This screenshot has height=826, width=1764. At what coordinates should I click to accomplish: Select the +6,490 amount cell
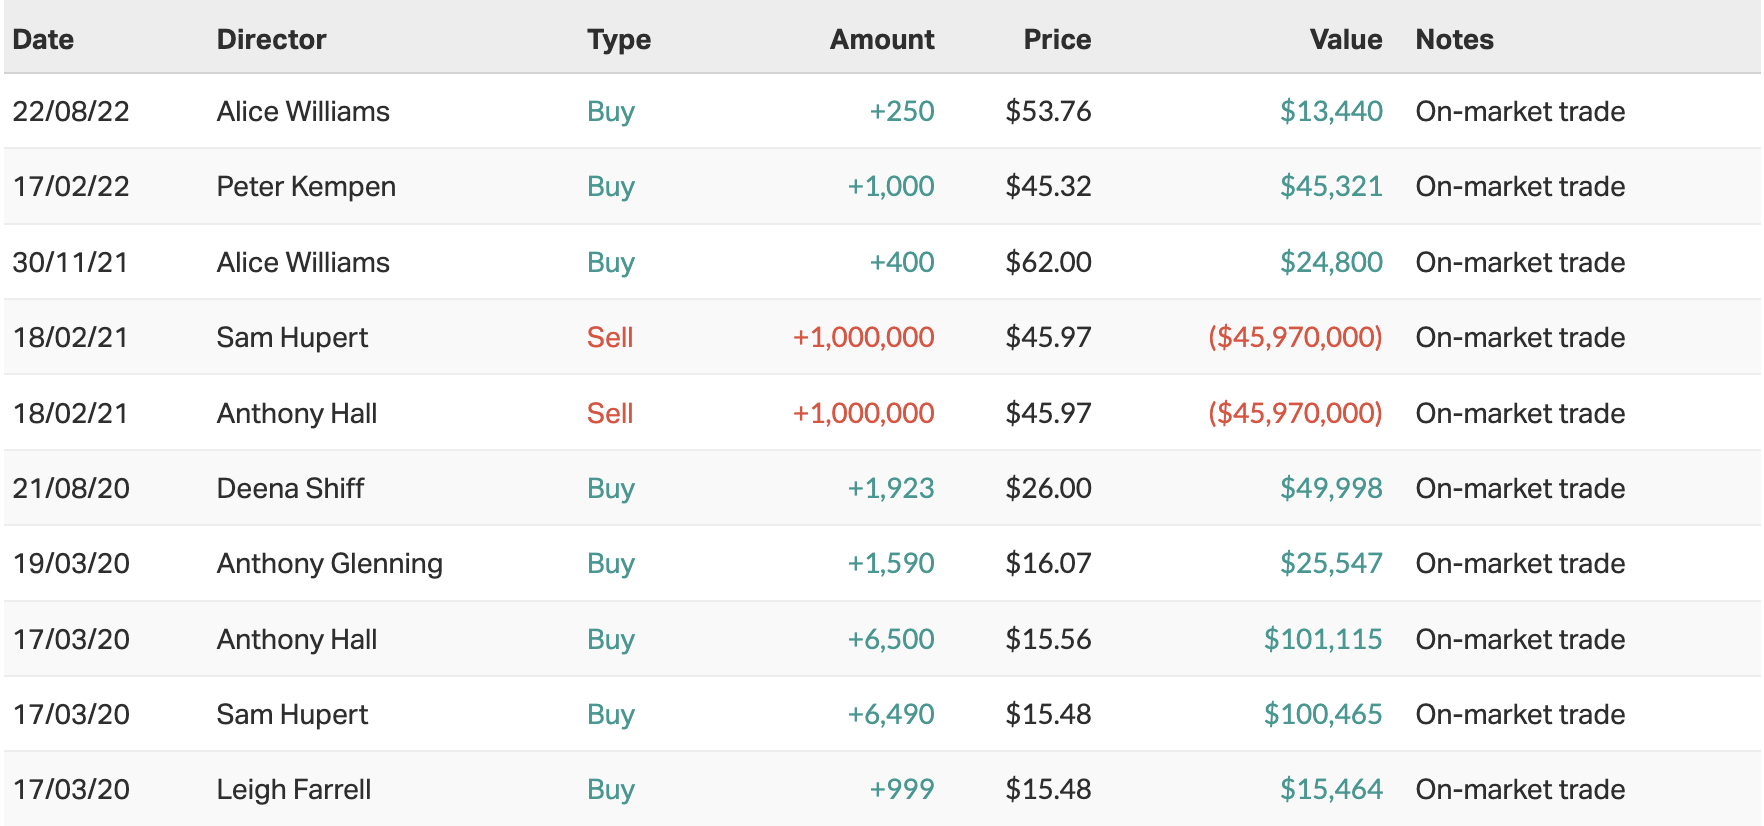[x=890, y=714]
